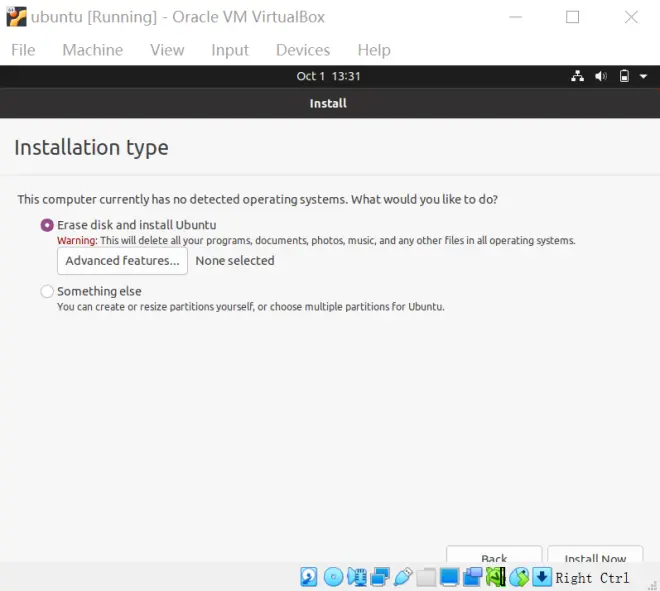The width and height of the screenshot is (660, 591).
Task: Expand the Ubuntu system menu arrow
Action: coord(643,77)
